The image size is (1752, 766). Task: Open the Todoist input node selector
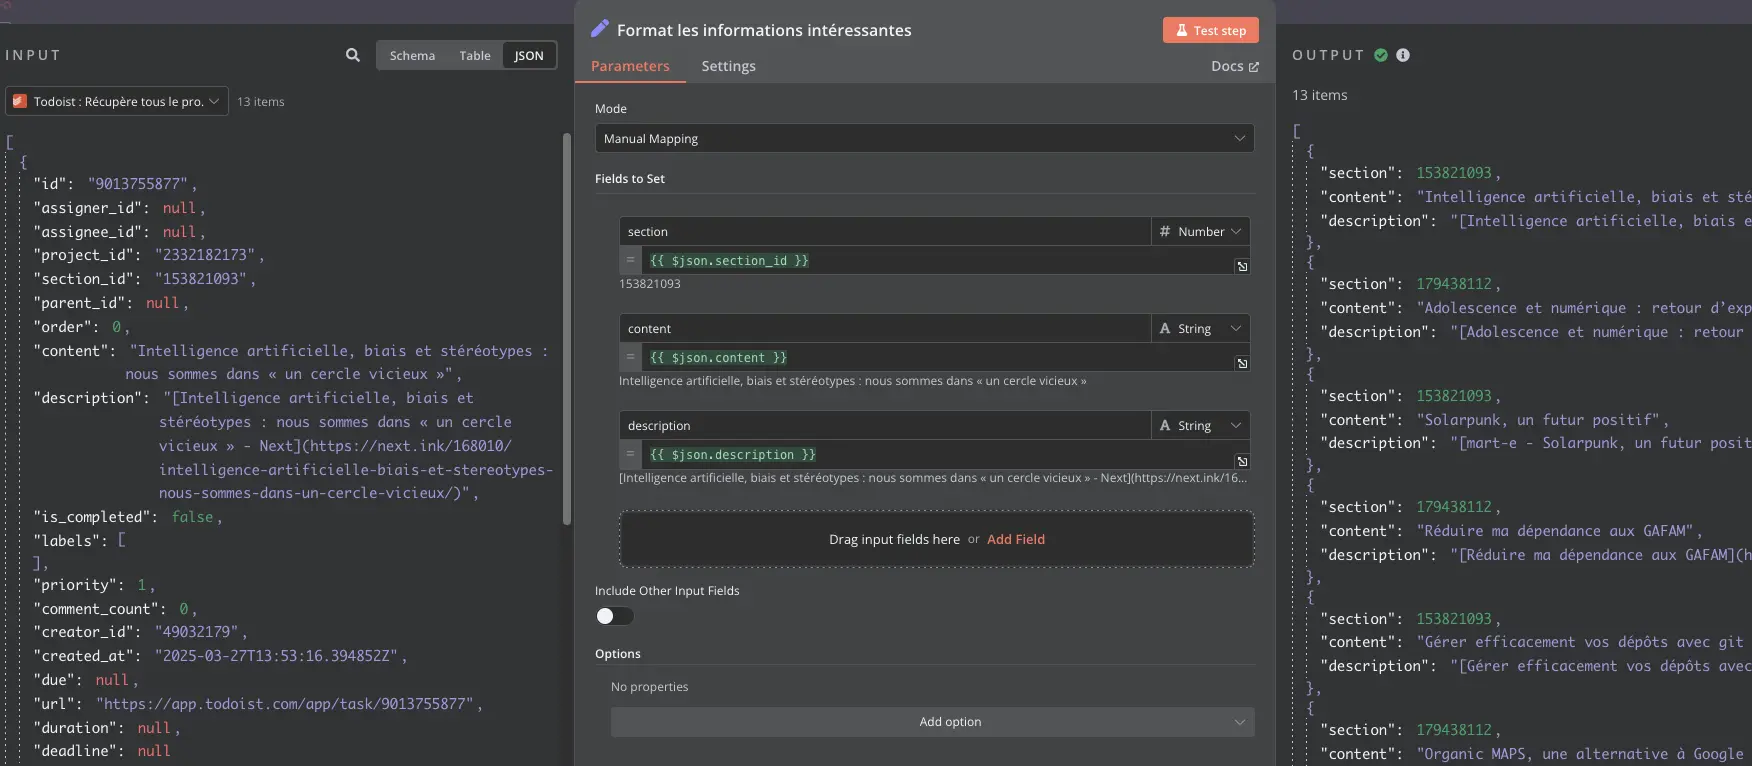point(117,101)
